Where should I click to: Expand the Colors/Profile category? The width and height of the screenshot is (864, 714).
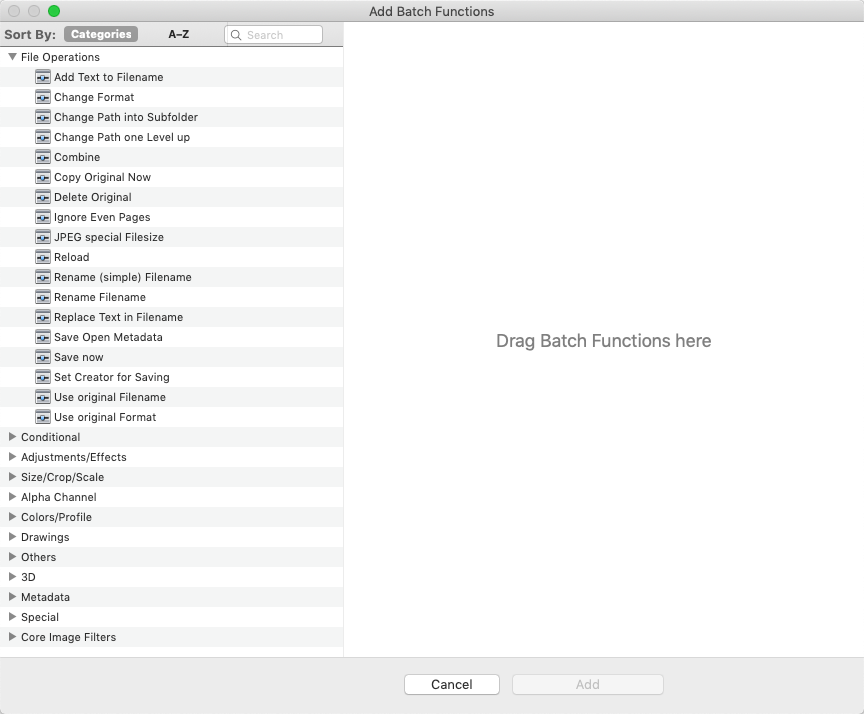(x=12, y=517)
